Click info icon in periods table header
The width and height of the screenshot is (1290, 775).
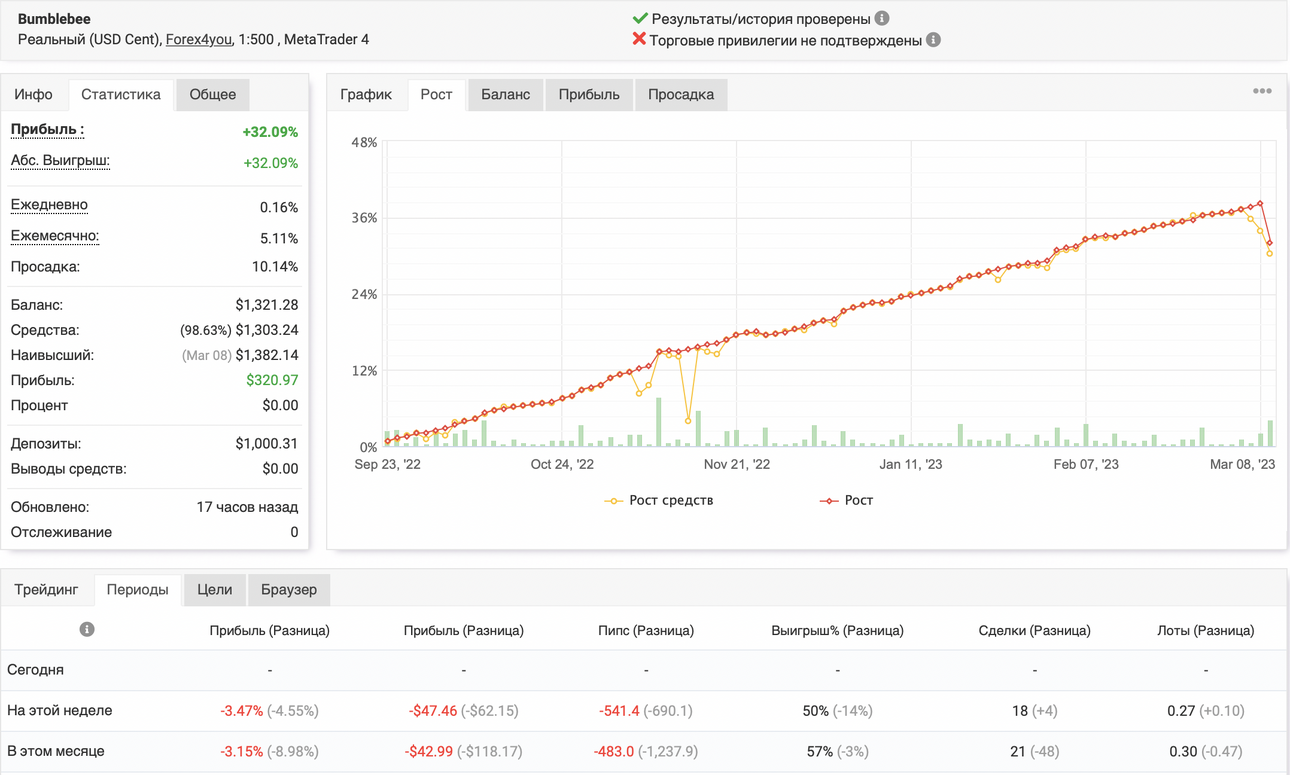pos(87,629)
